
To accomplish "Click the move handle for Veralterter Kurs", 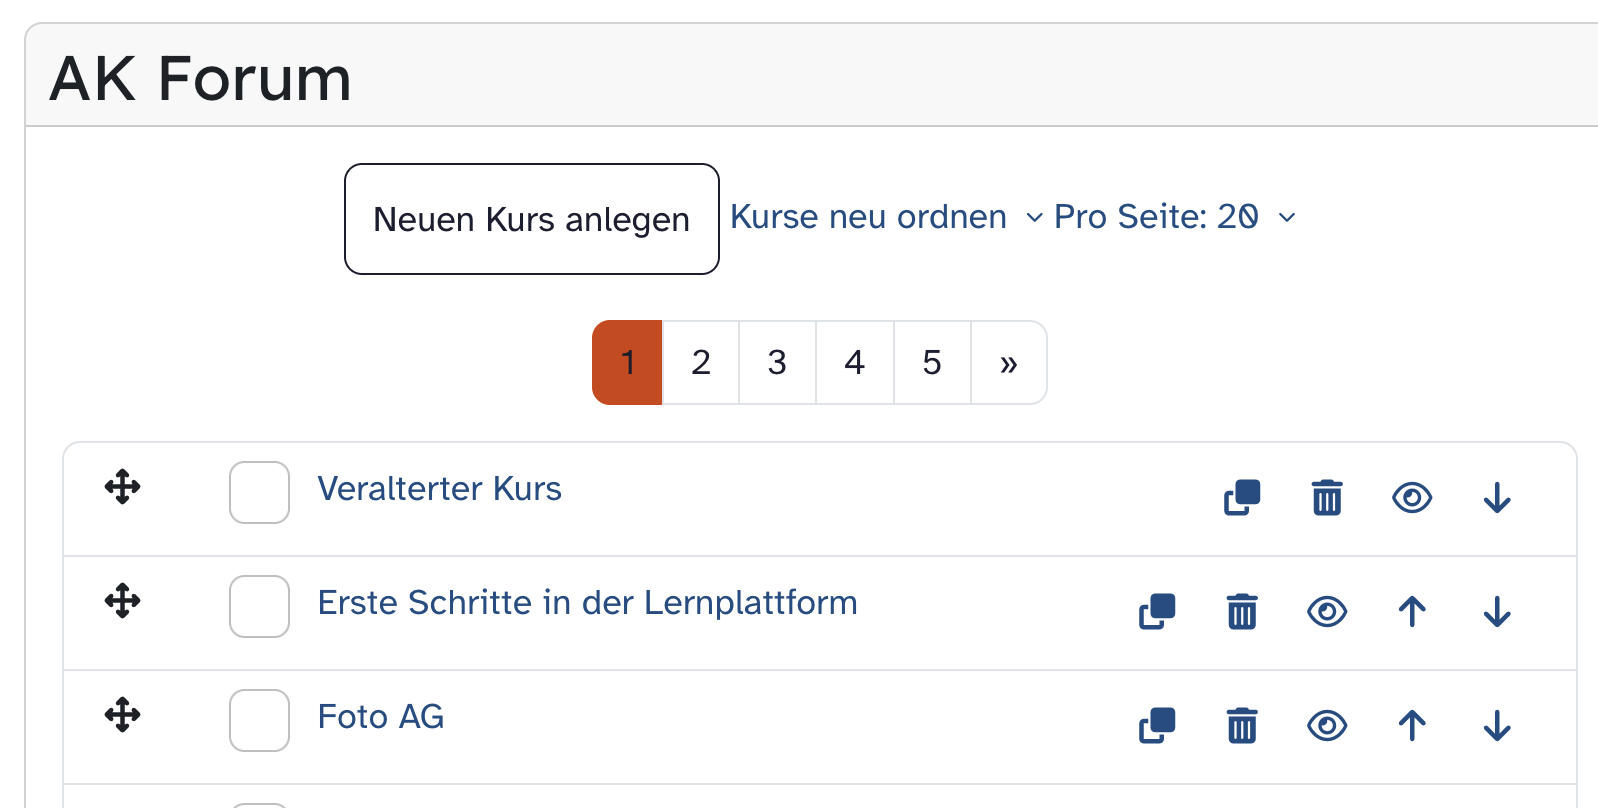I will (x=122, y=487).
